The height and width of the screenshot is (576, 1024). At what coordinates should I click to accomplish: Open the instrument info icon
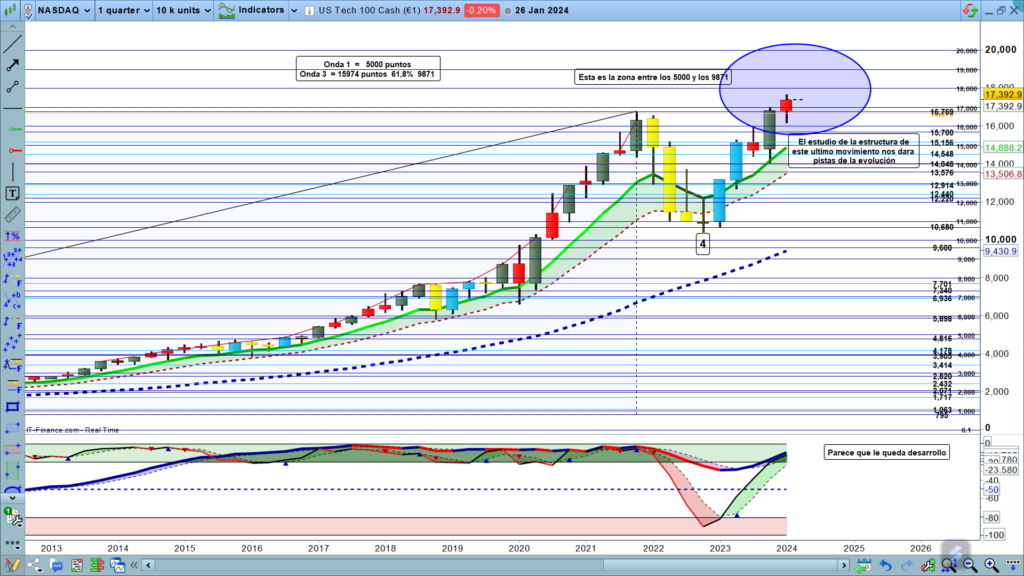click(305, 10)
